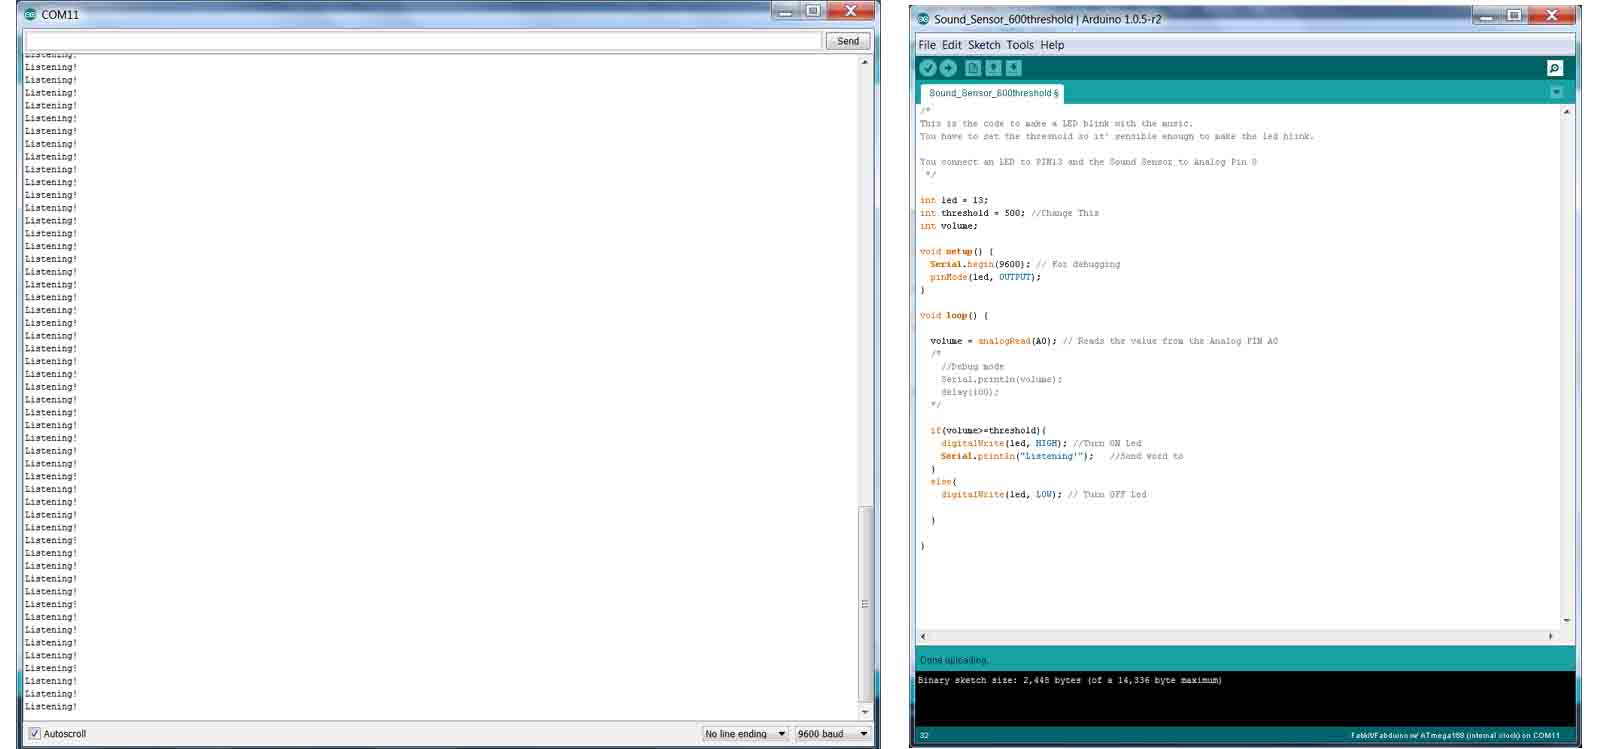
Task: Click the code editor's vertical scrollbar down arrow
Action: (1566, 621)
